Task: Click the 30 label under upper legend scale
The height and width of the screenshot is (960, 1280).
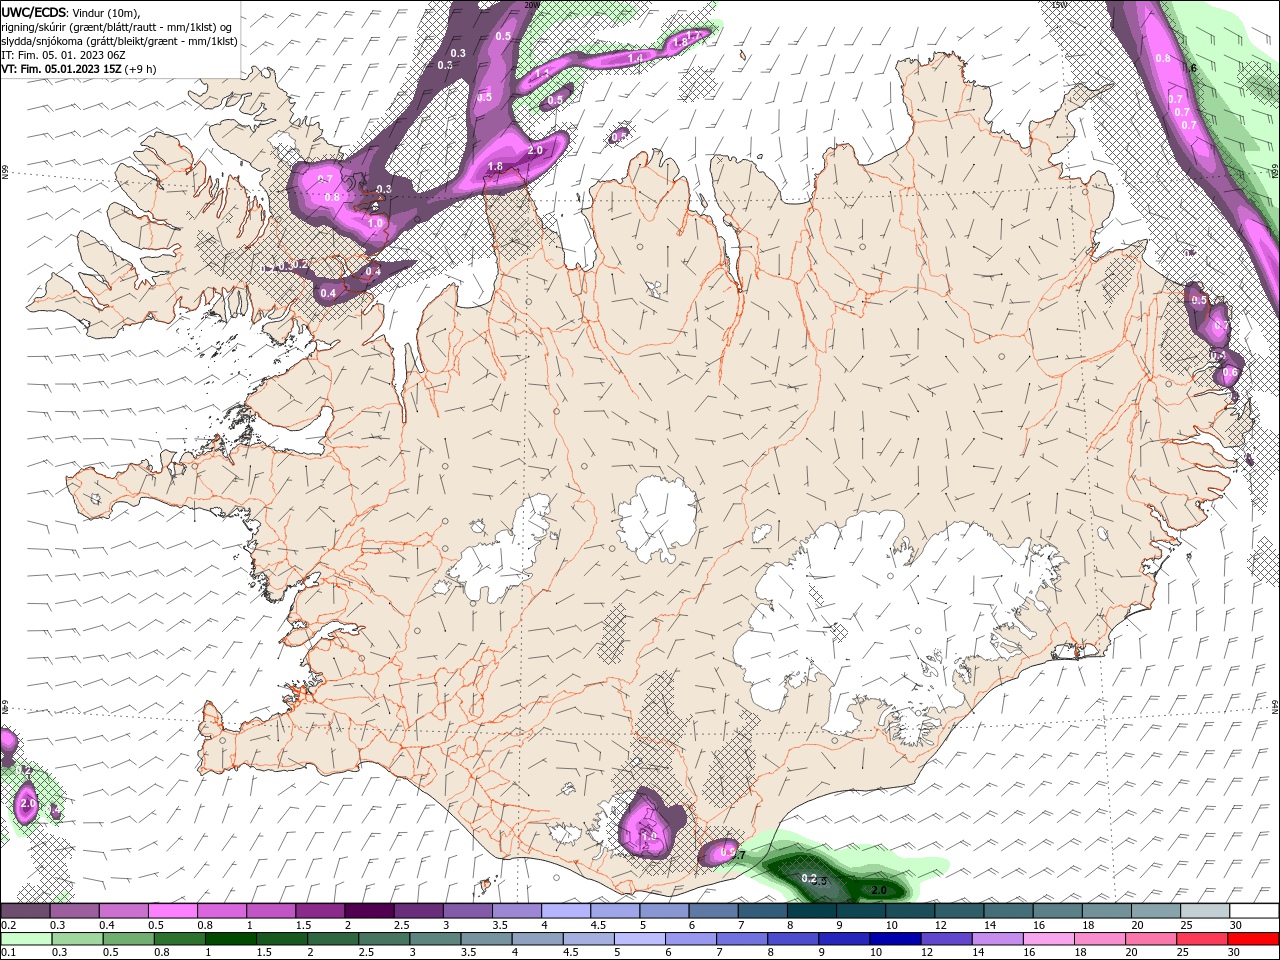Action: click(1236, 925)
